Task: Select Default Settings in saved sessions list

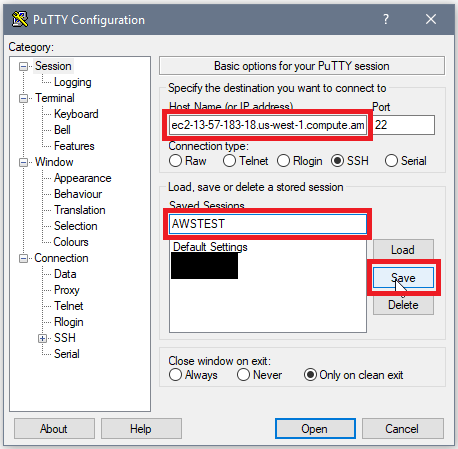Action: [x=210, y=247]
